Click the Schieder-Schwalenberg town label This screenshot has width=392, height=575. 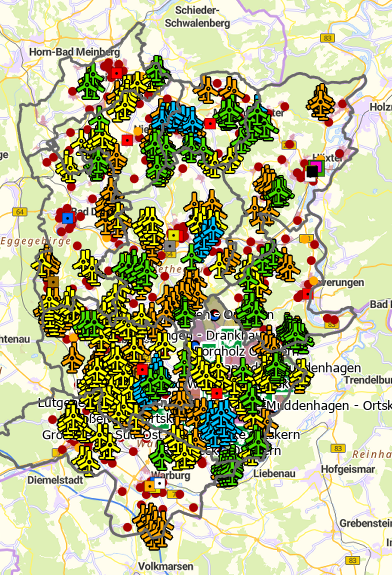pyautogui.click(x=197, y=17)
